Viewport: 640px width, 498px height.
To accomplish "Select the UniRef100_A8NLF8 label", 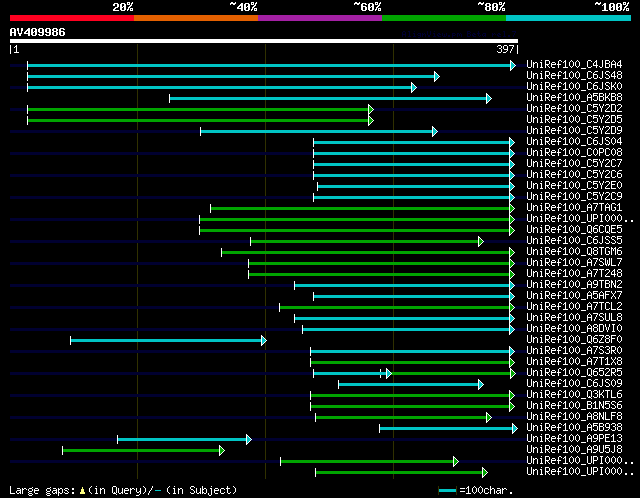I will point(574,417).
